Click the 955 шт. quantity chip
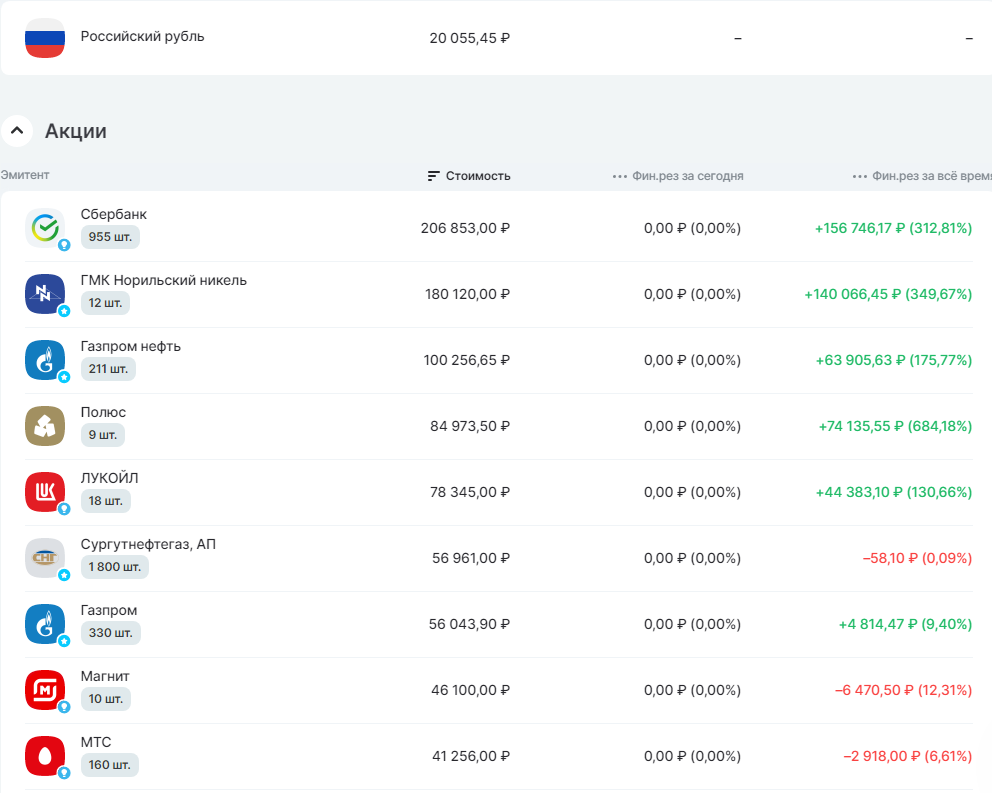 click(x=110, y=237)
